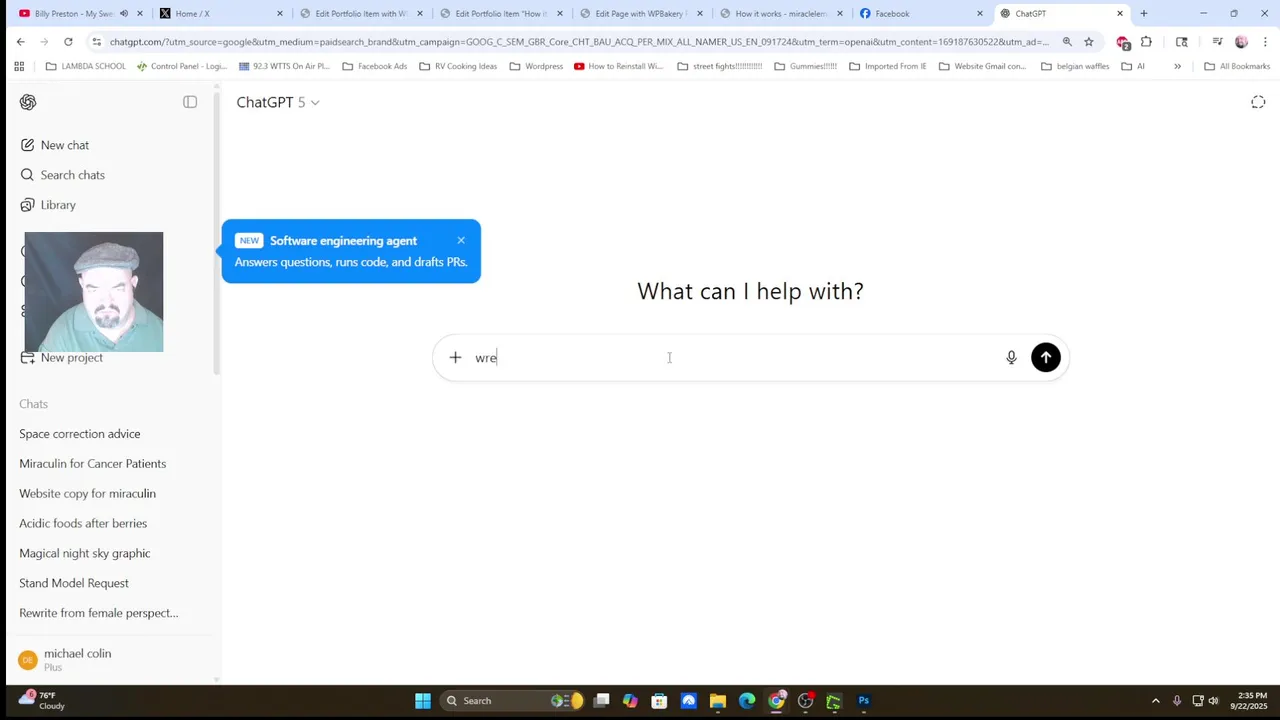Show more bookmarks with the double chevron

1177,66
